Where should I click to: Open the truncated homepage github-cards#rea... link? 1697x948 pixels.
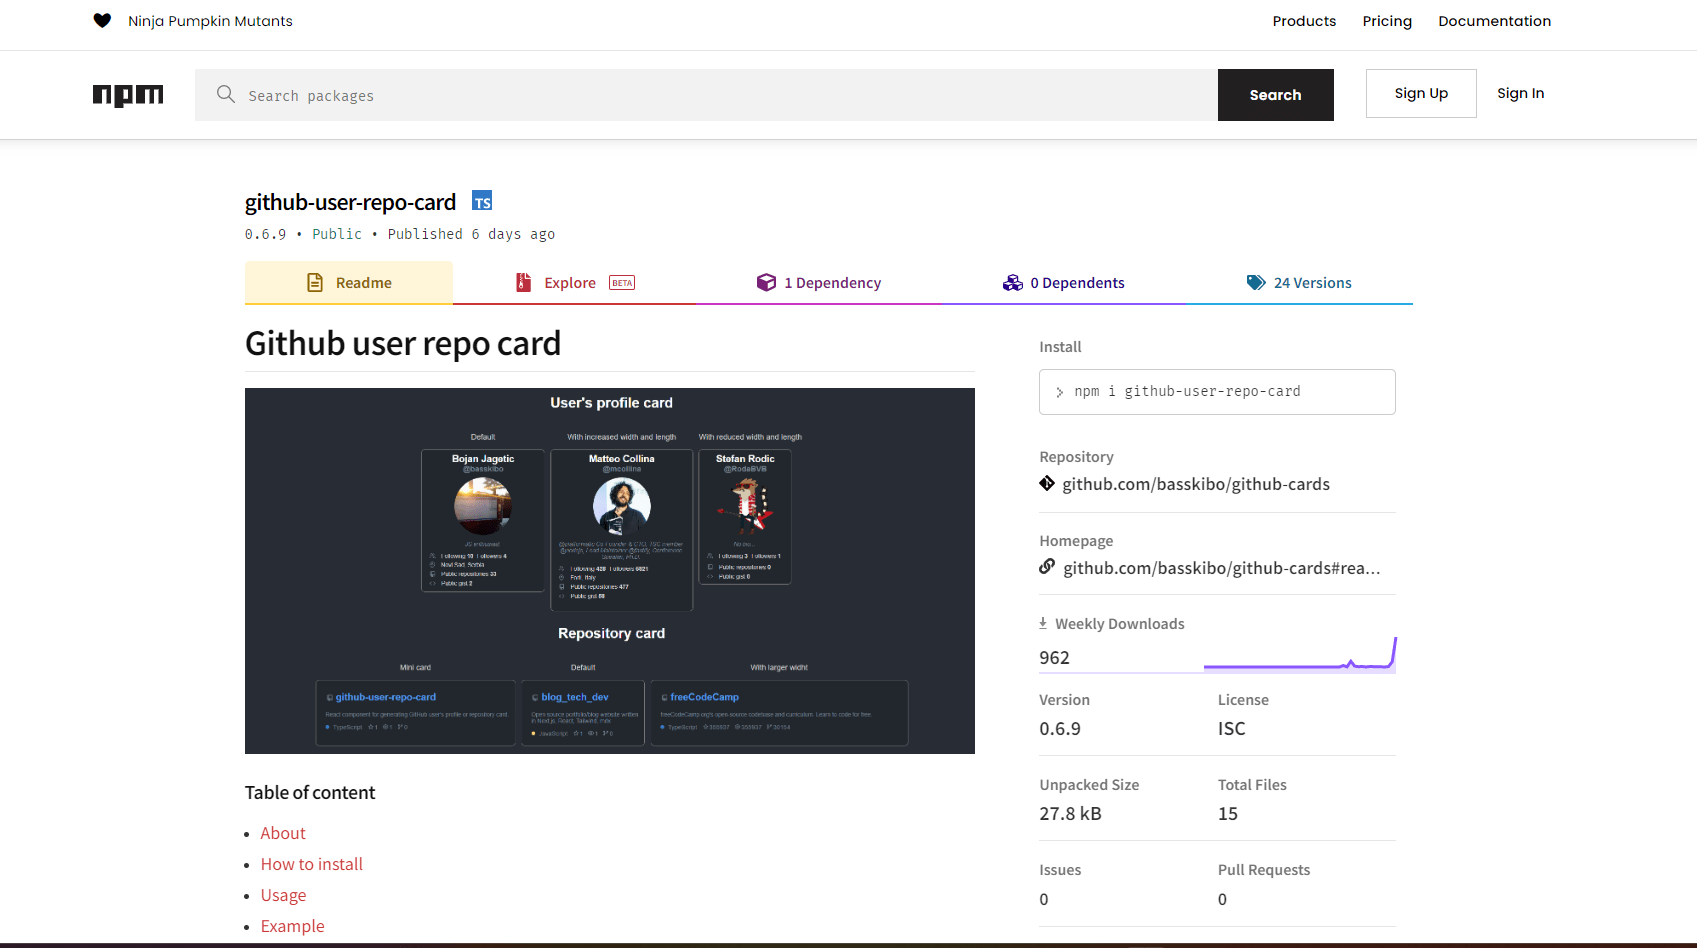pos(1222,568)
